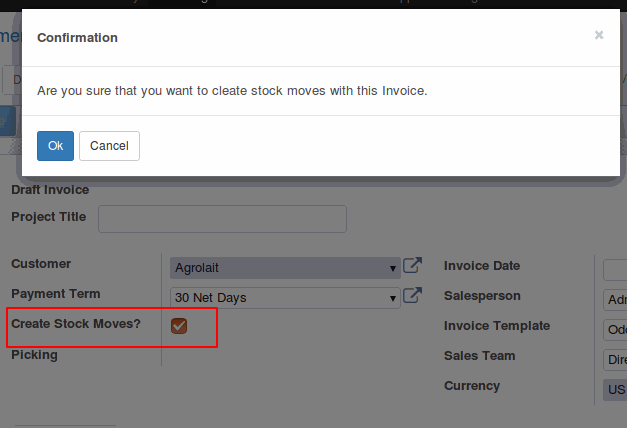Screen dimensions: 627x428
Task: Click the Cancel button
Action: (x=109, y=146)
